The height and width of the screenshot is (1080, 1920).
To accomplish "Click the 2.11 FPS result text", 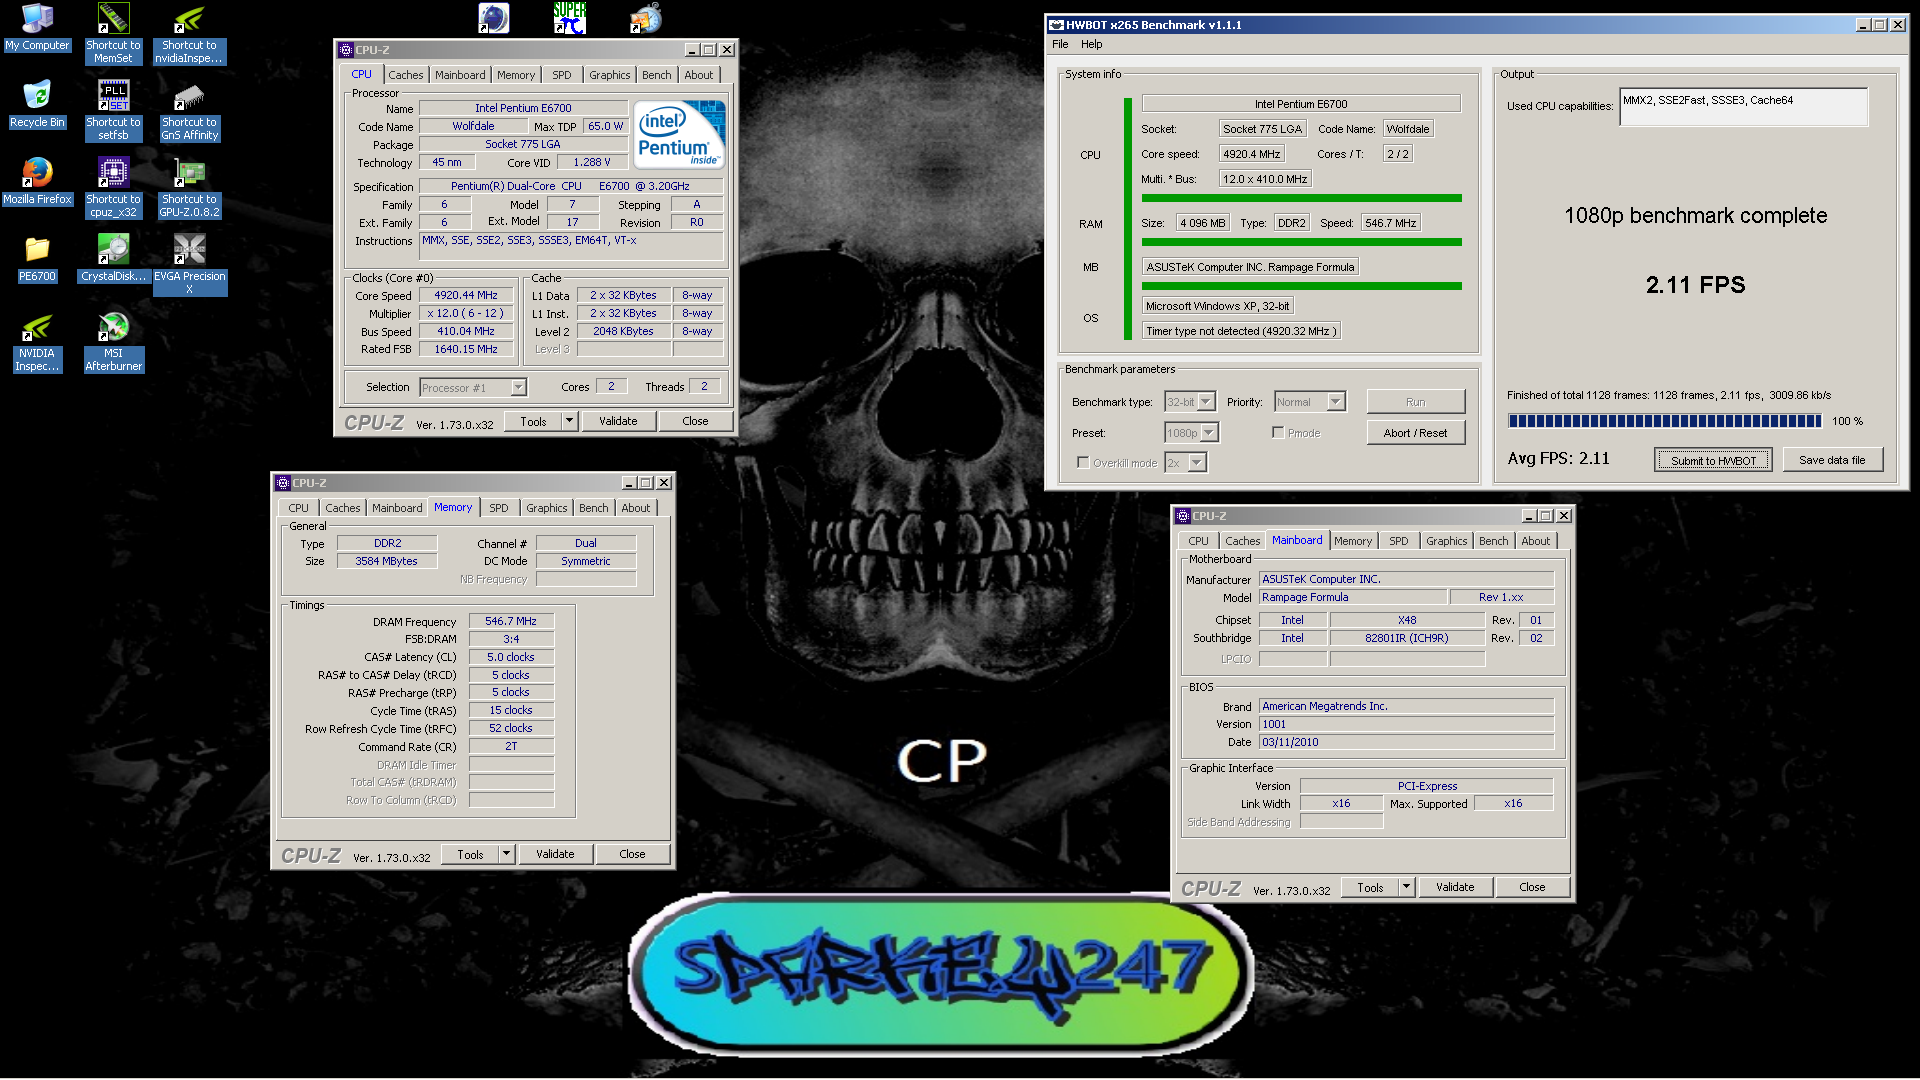I will 1695,285.
